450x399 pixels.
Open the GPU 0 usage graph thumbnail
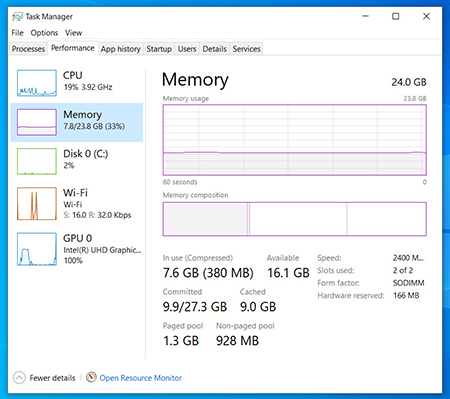(37, 249)
